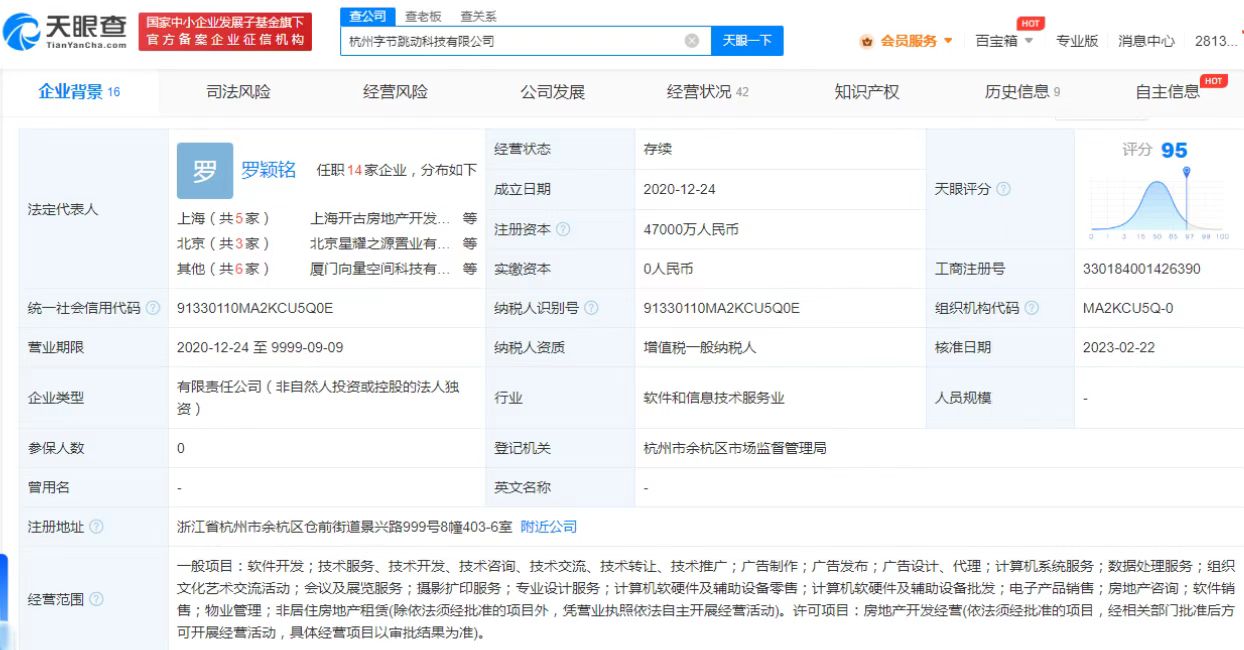
Task: Open the 知识产权 tab
Action: [x=866, y=92]
